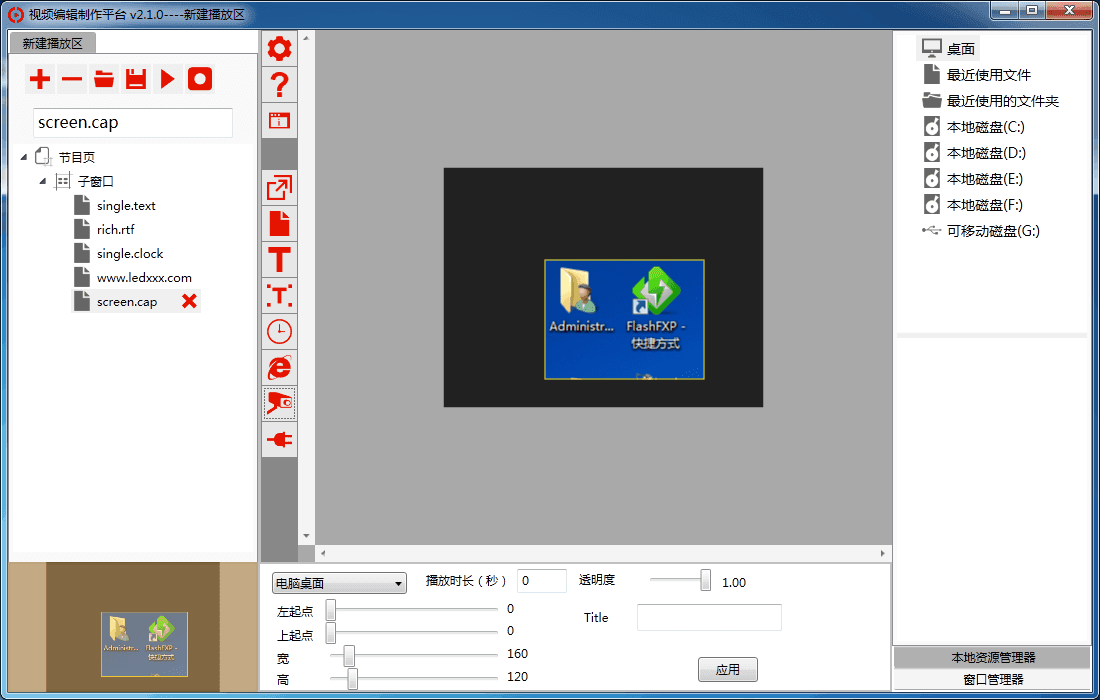
Task: Click the Title text input field
Action: [709, 617]
